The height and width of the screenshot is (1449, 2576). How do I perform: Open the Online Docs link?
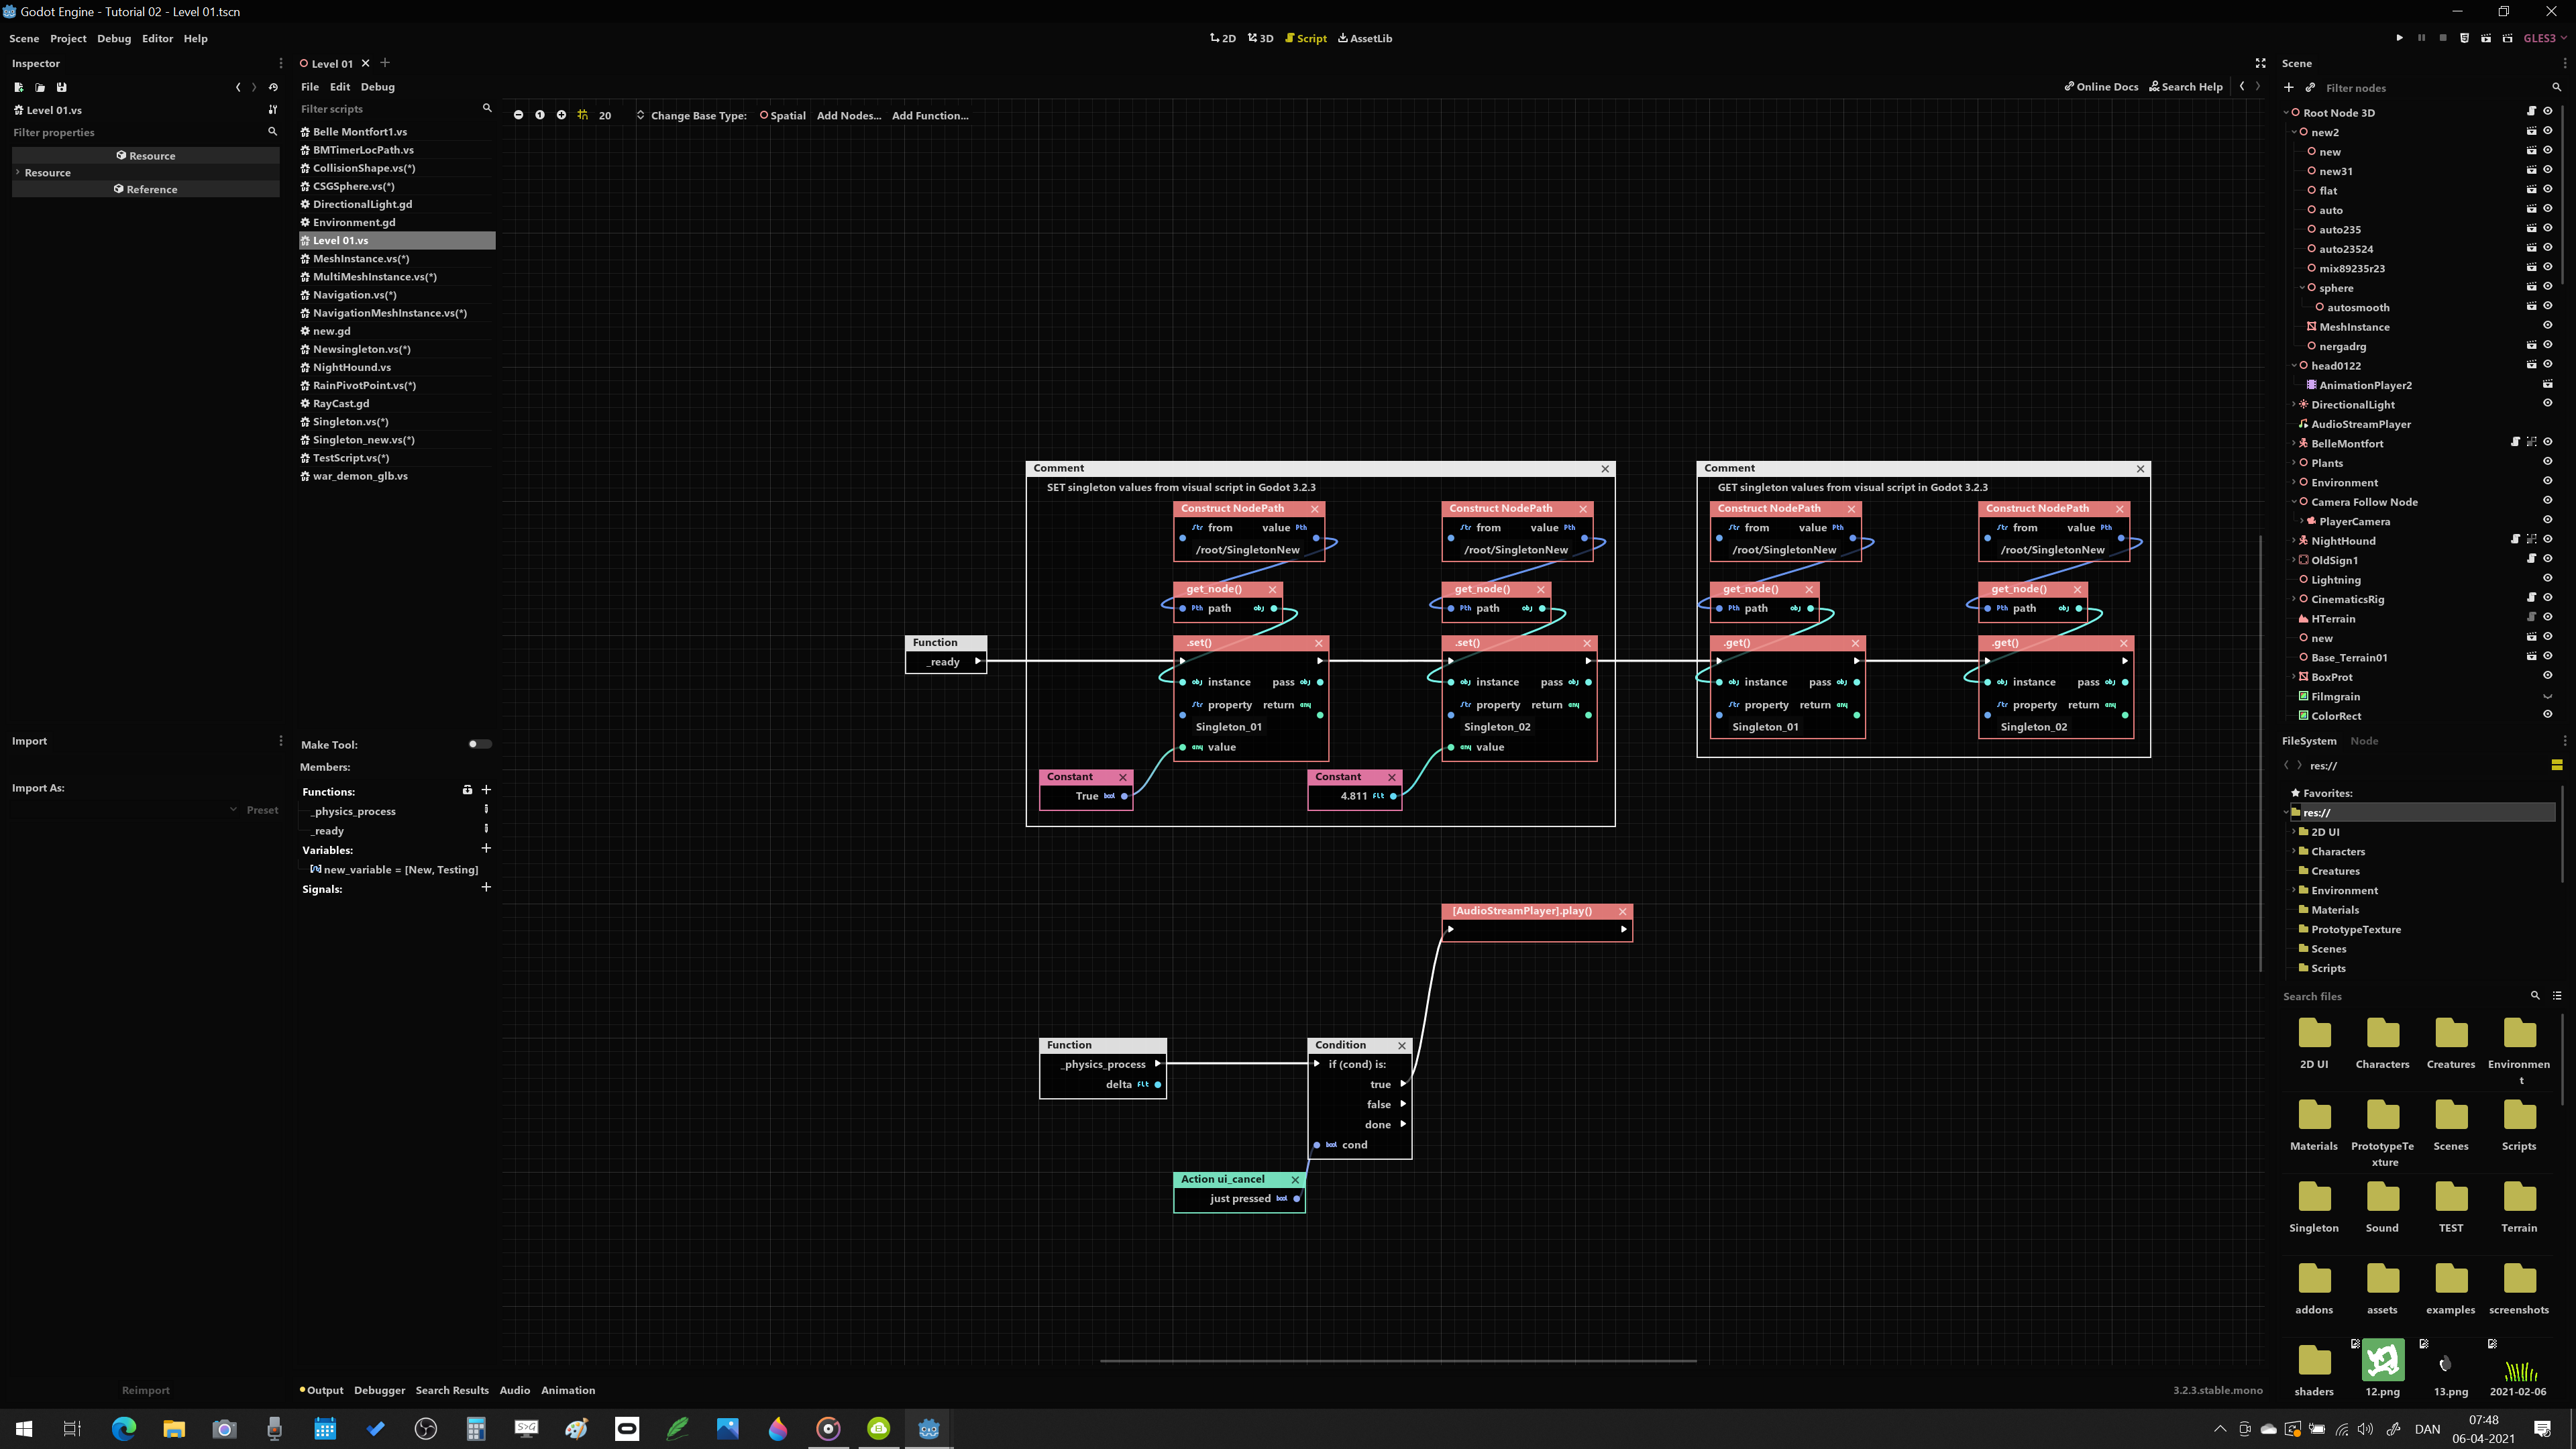(x=2101, y=86)
